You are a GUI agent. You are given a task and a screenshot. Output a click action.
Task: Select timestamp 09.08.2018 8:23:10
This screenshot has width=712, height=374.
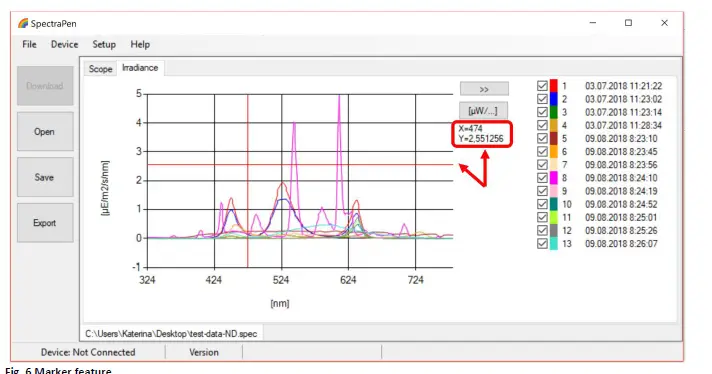[x=621, y=138]
